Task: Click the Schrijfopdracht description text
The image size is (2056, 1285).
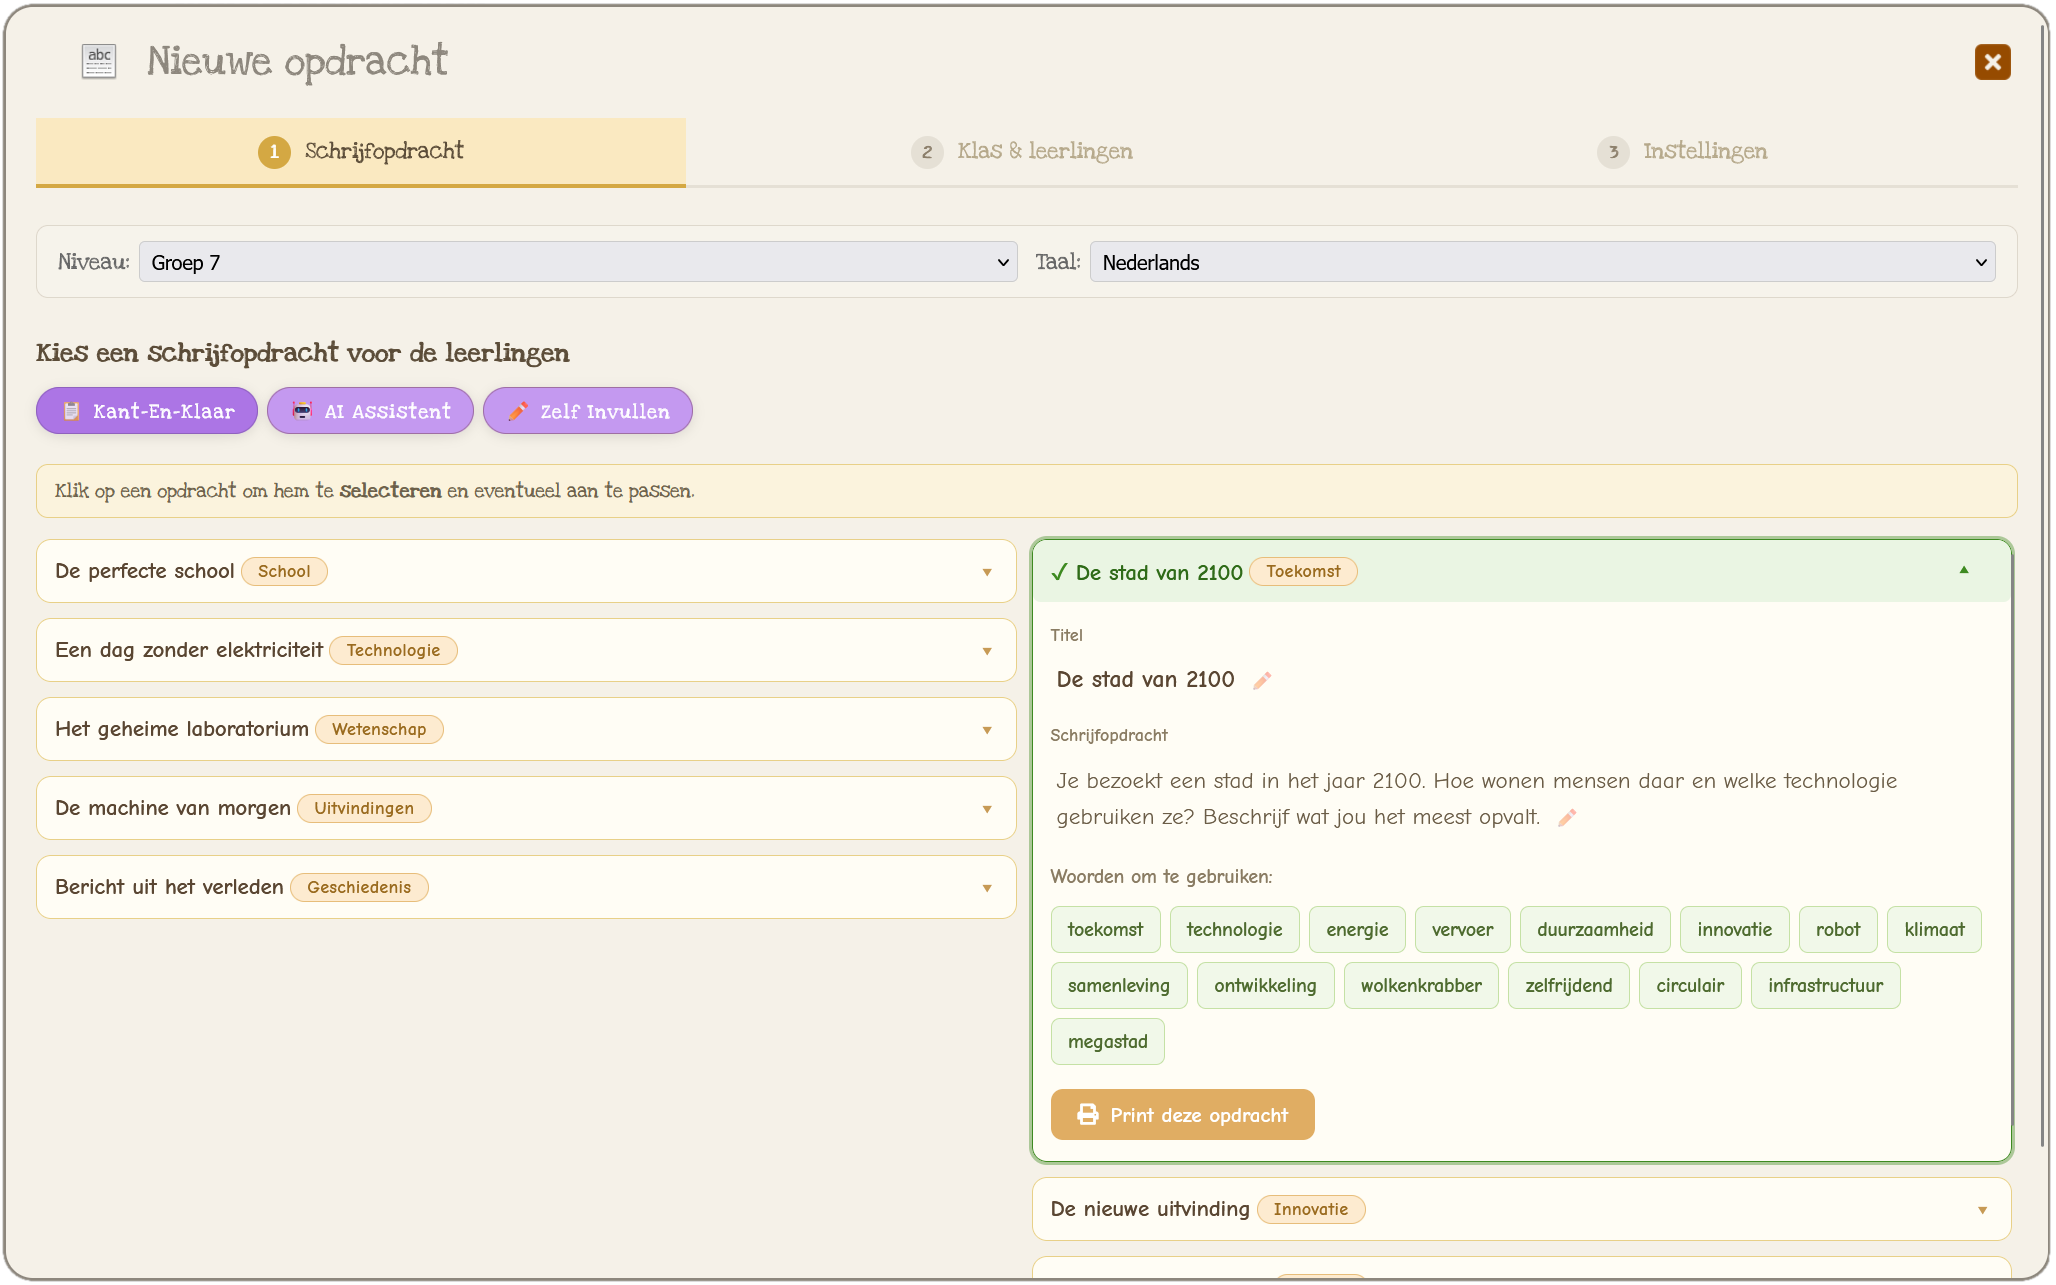Action: pos(1476,799)
